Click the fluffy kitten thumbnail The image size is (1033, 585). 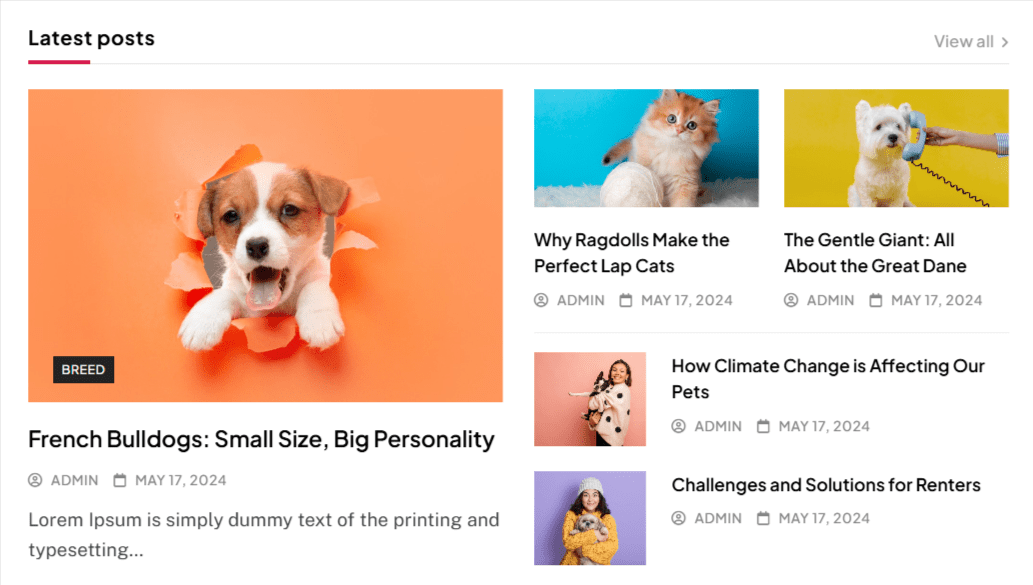click(x=646, y=148)
